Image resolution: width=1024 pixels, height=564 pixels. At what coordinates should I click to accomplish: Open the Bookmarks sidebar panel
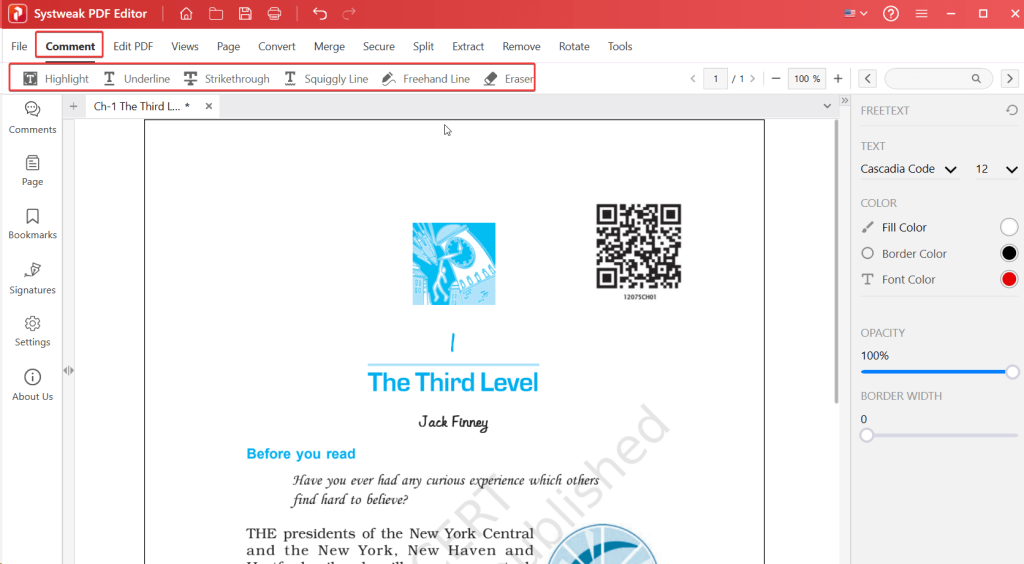[32, 223]
